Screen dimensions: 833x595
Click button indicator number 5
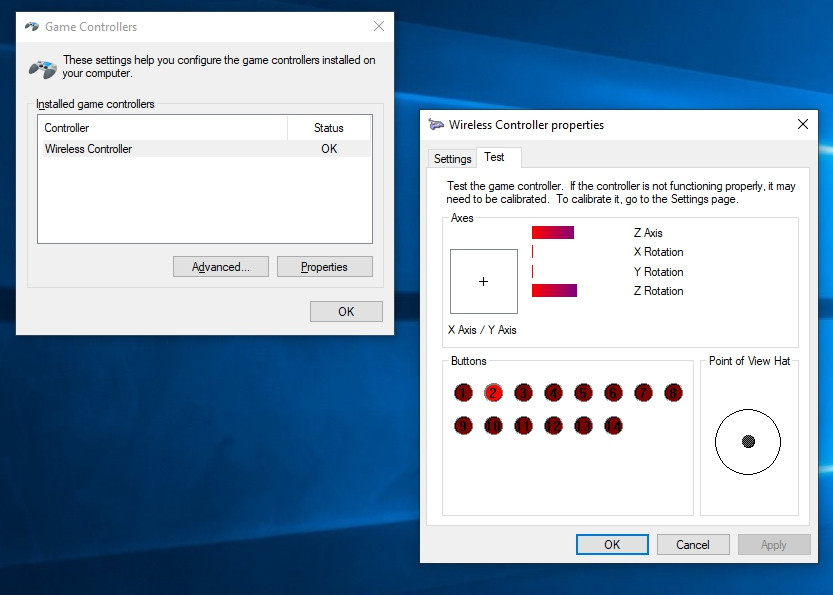tap(583, 393)
